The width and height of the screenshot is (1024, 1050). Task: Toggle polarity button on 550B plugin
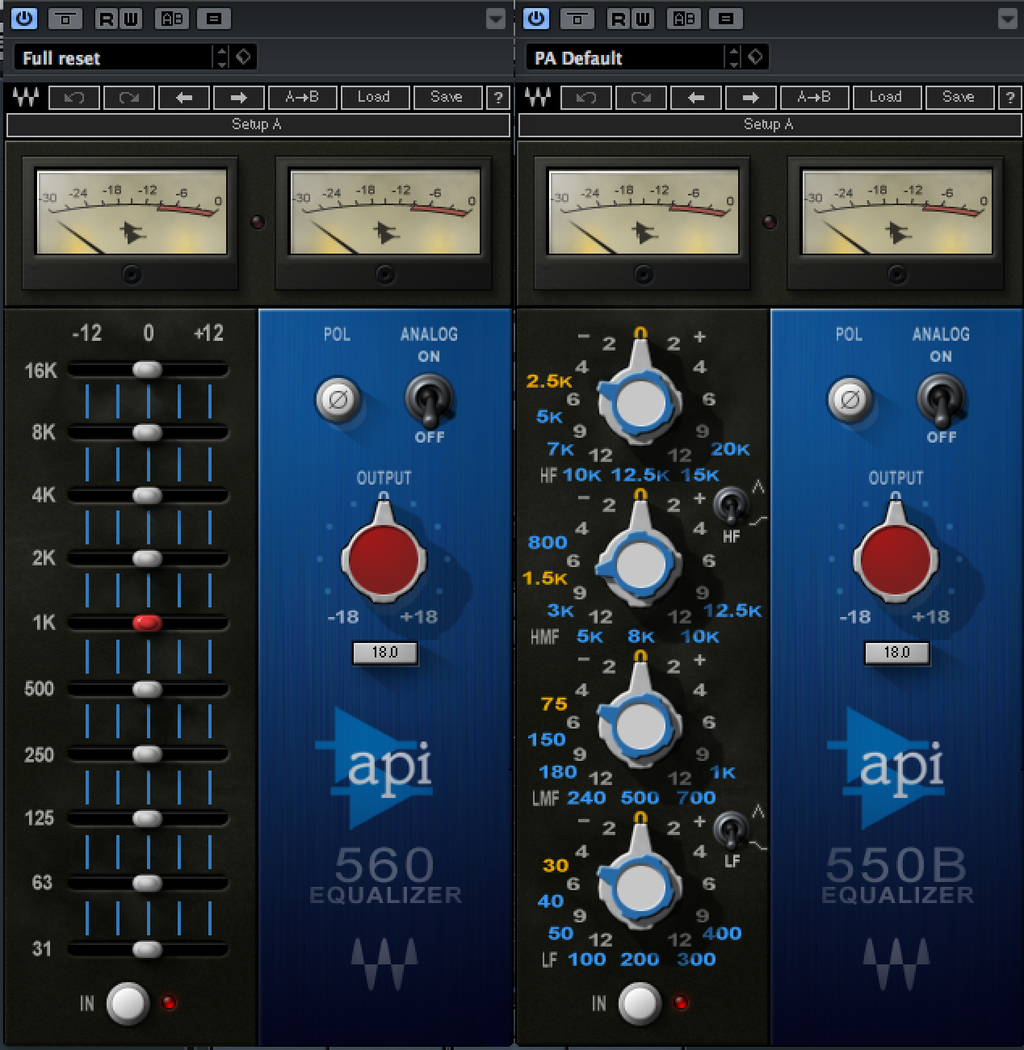tap(851, 400)
